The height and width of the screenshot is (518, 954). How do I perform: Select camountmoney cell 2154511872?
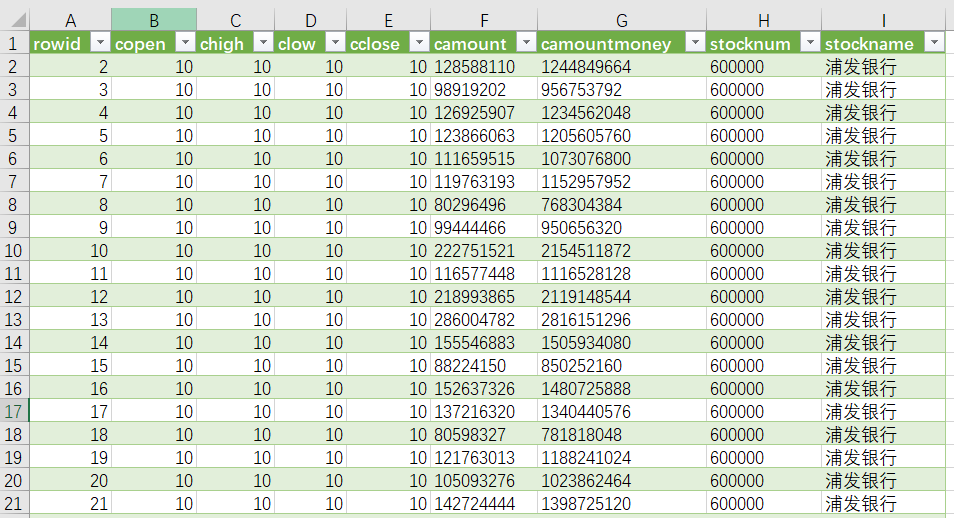[622, 250]
